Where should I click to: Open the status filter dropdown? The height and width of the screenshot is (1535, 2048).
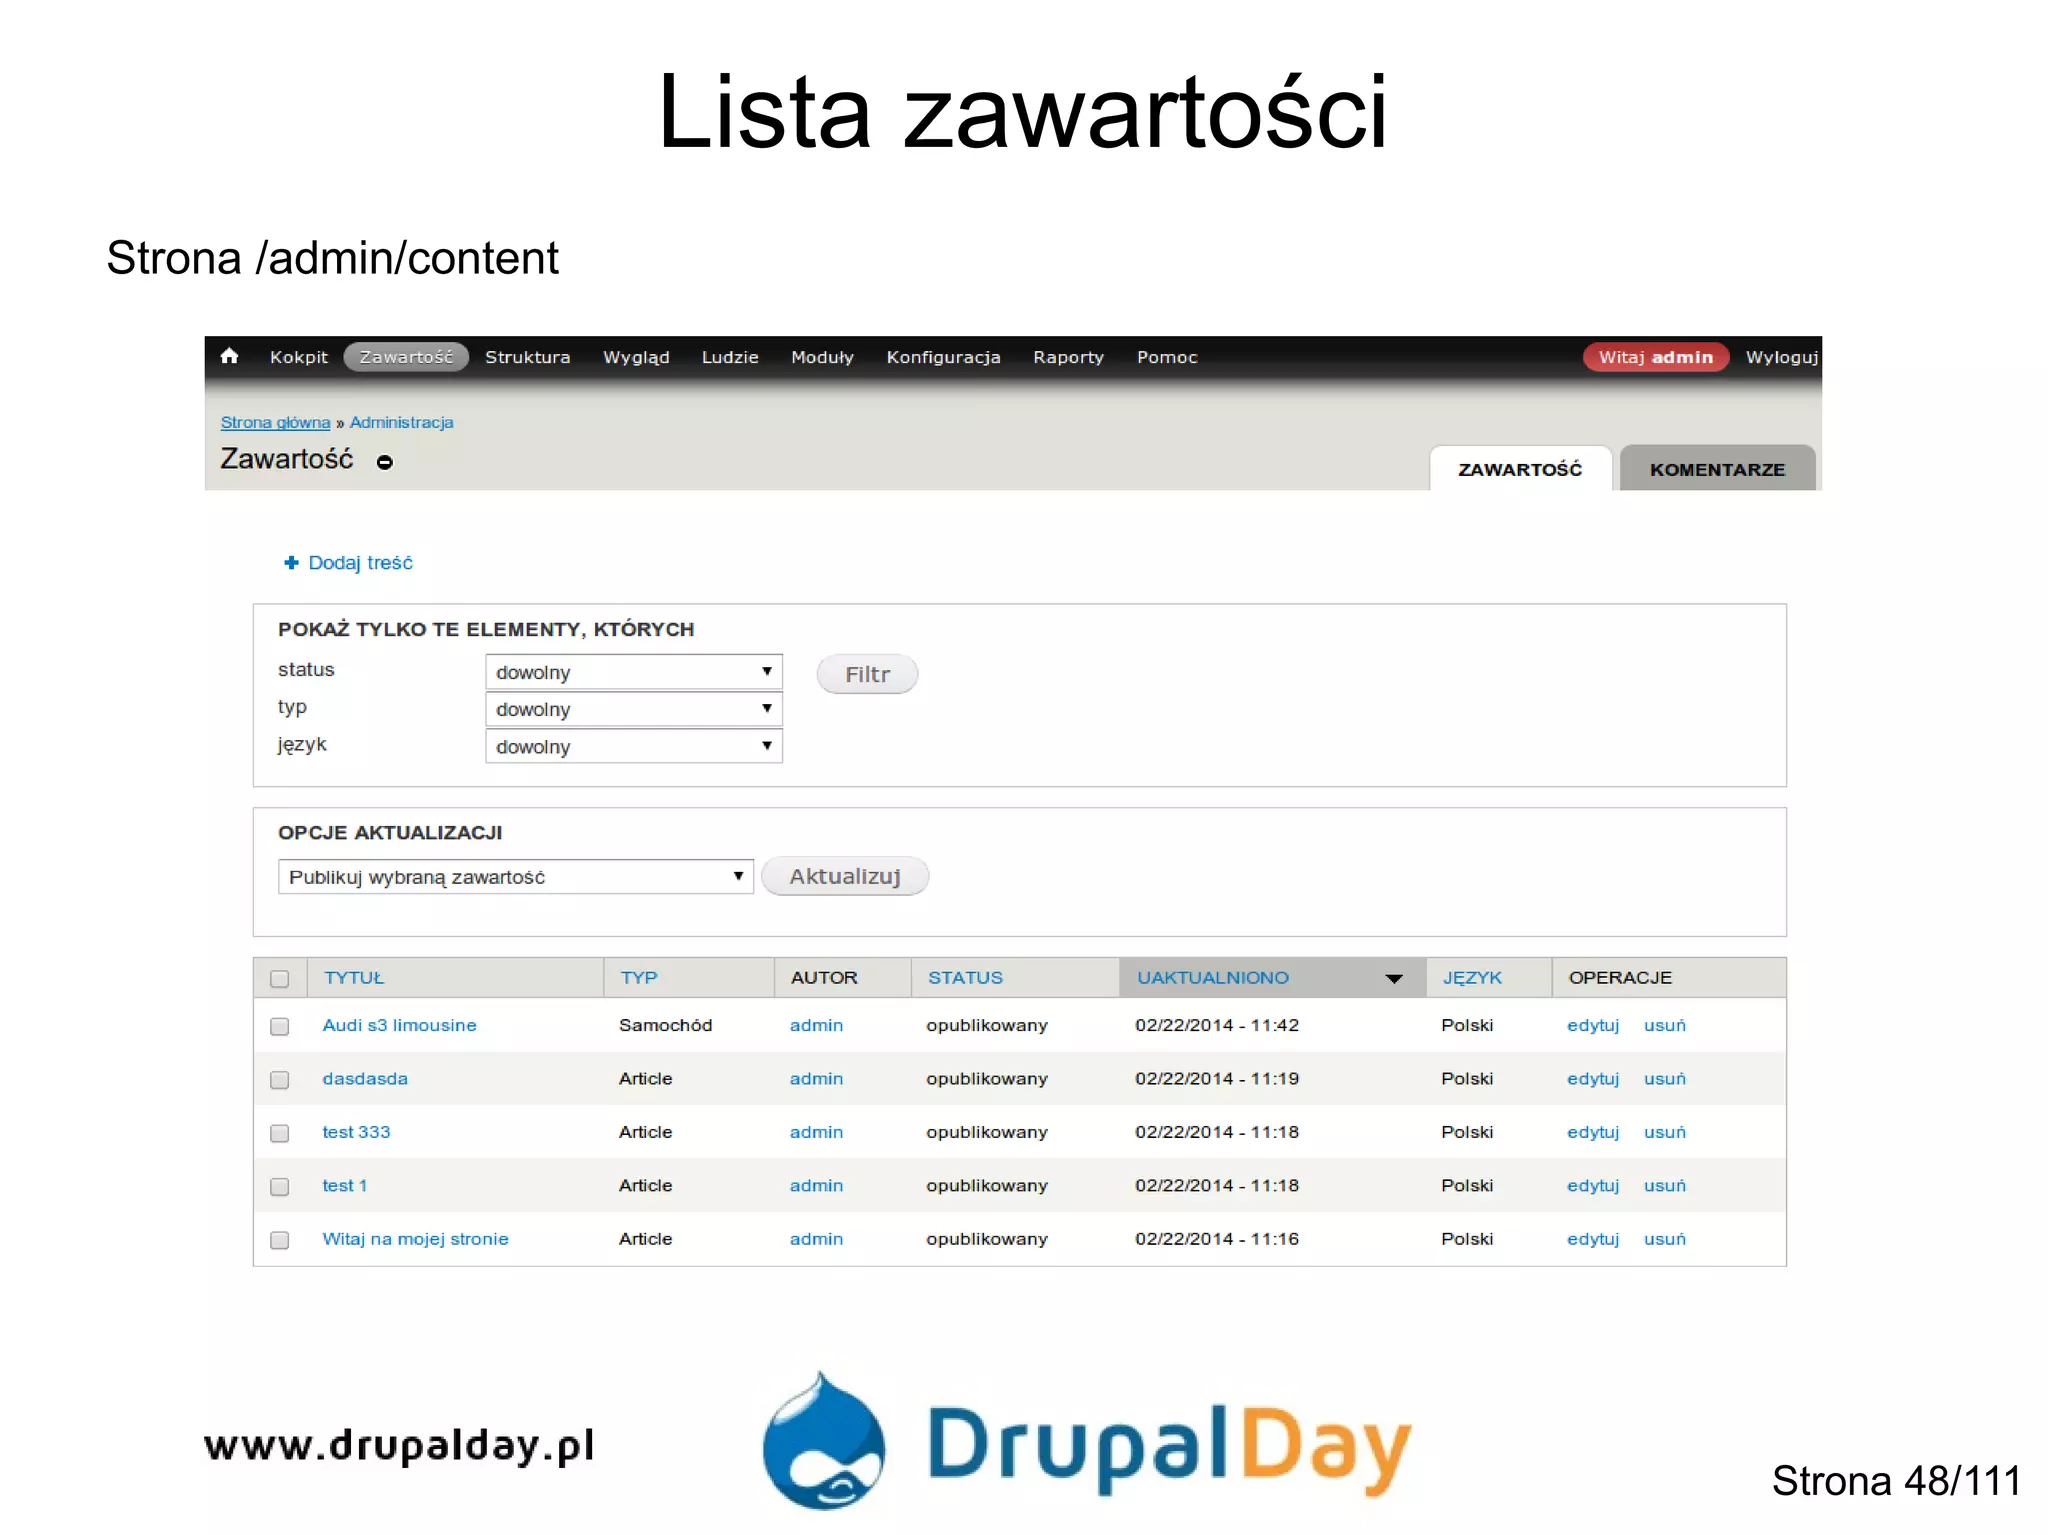tap(633, 672)
